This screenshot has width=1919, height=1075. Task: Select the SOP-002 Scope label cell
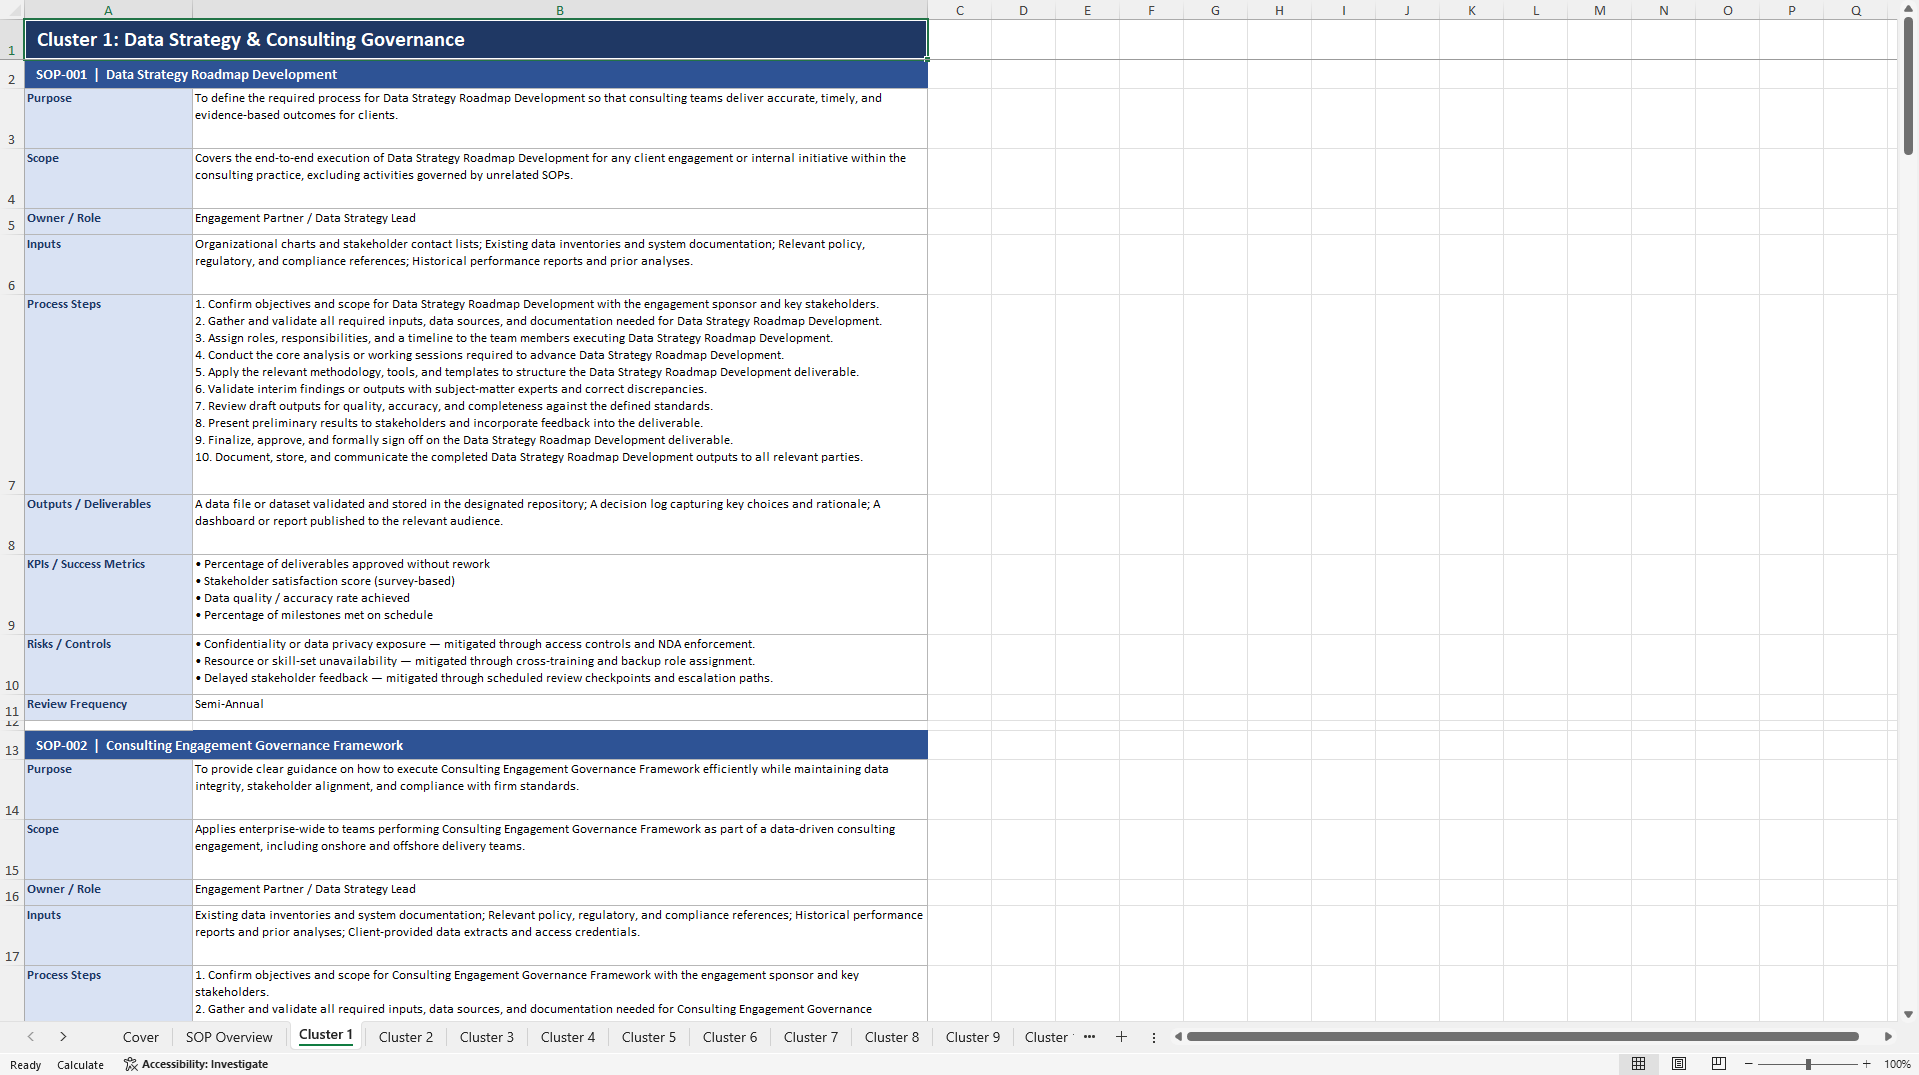pos(108,849)
